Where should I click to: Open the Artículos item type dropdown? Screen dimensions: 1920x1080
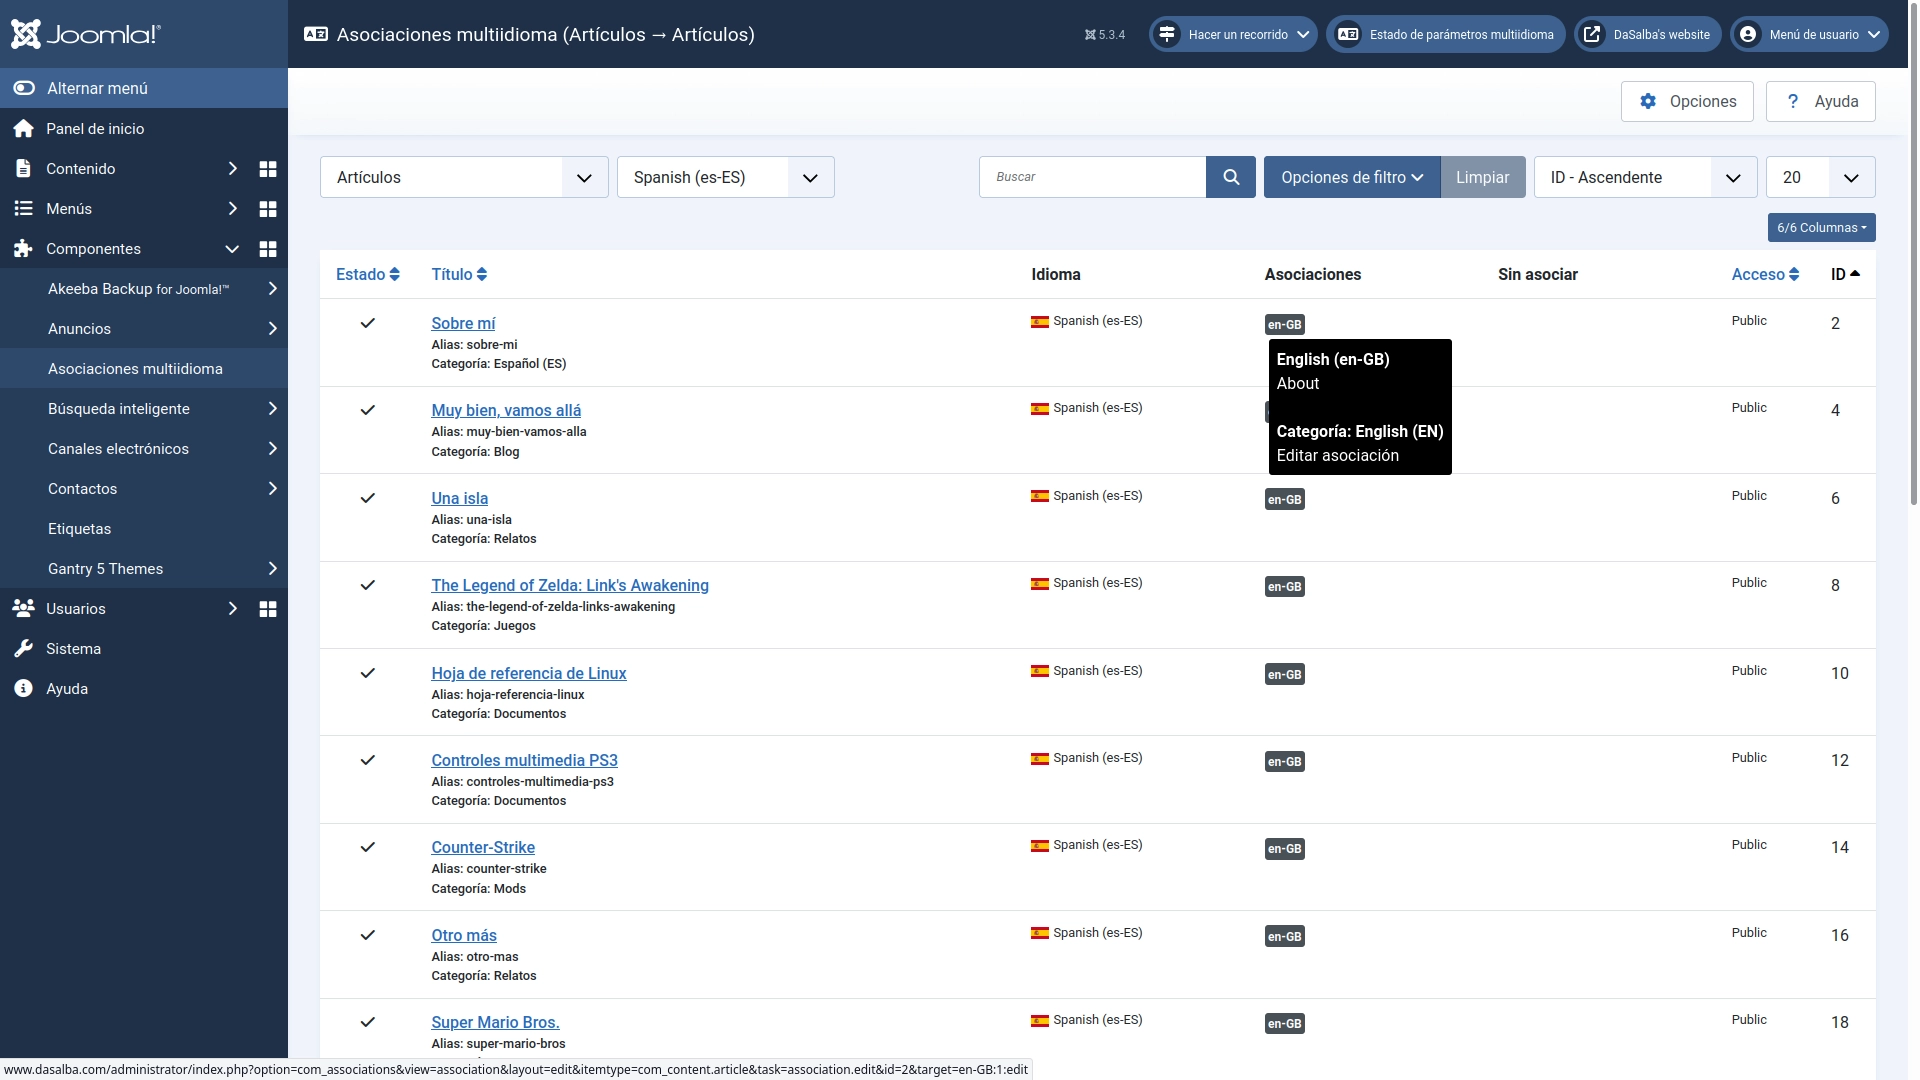pos(464,177)
